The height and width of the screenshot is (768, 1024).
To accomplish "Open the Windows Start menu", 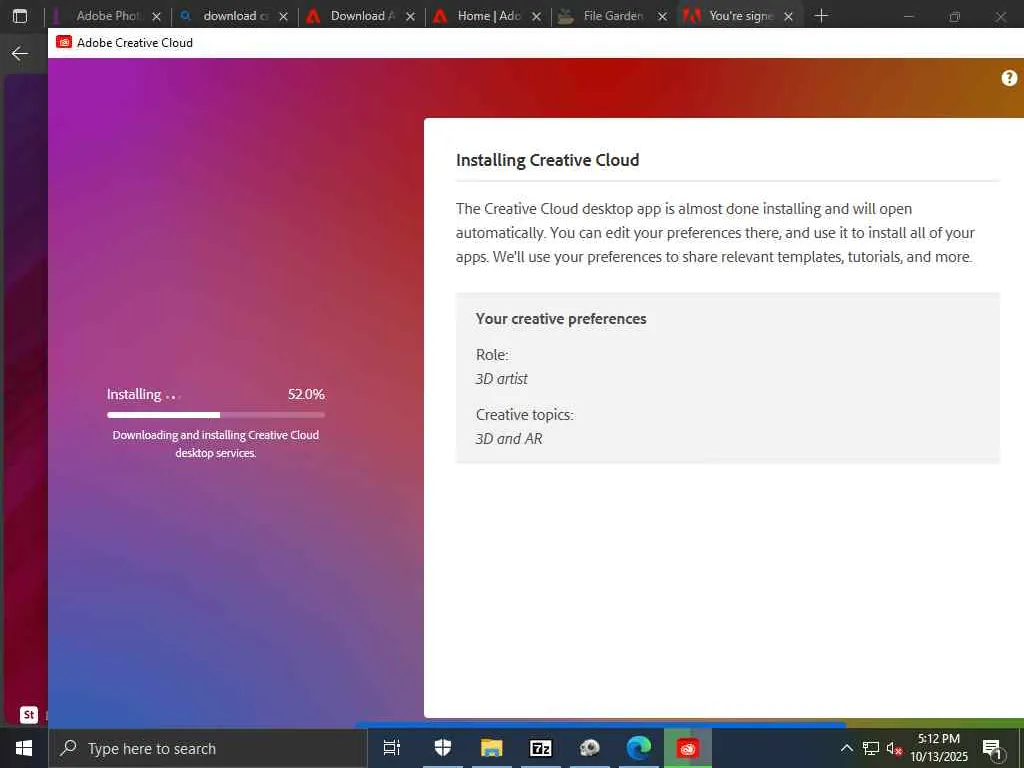I will 24,748.
